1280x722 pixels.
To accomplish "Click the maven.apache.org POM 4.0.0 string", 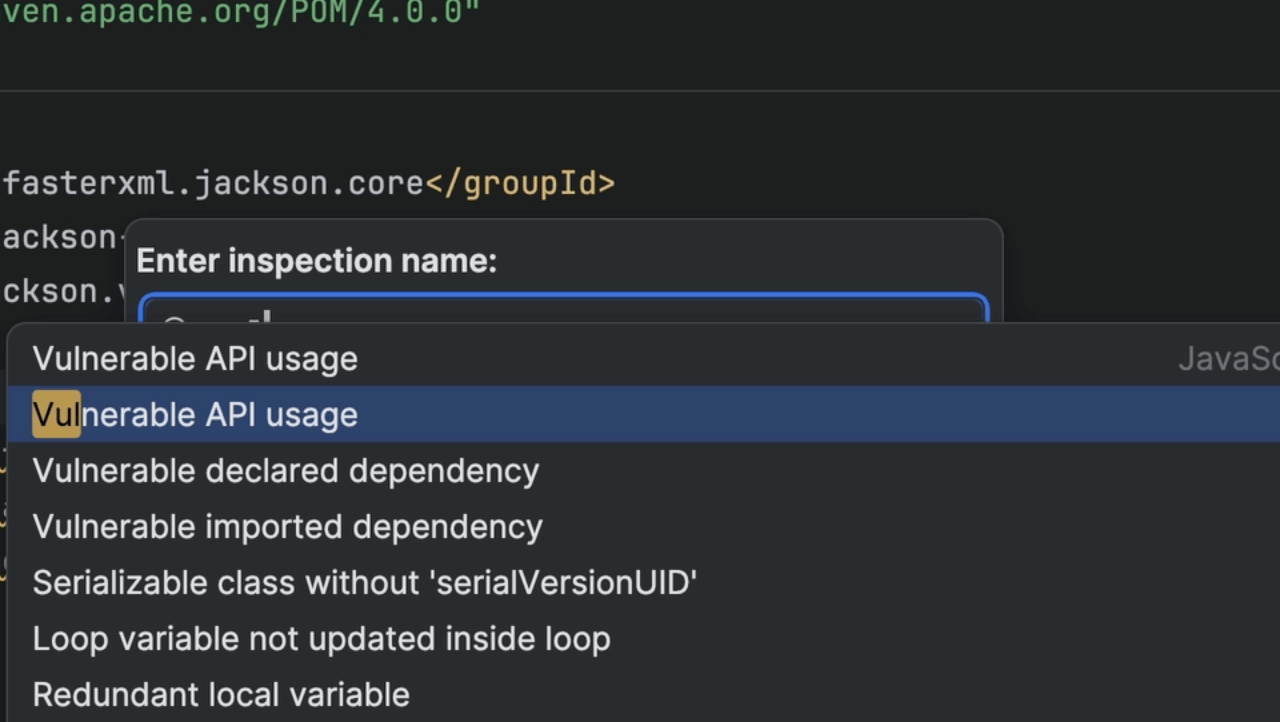I will [x=240, y=13].
